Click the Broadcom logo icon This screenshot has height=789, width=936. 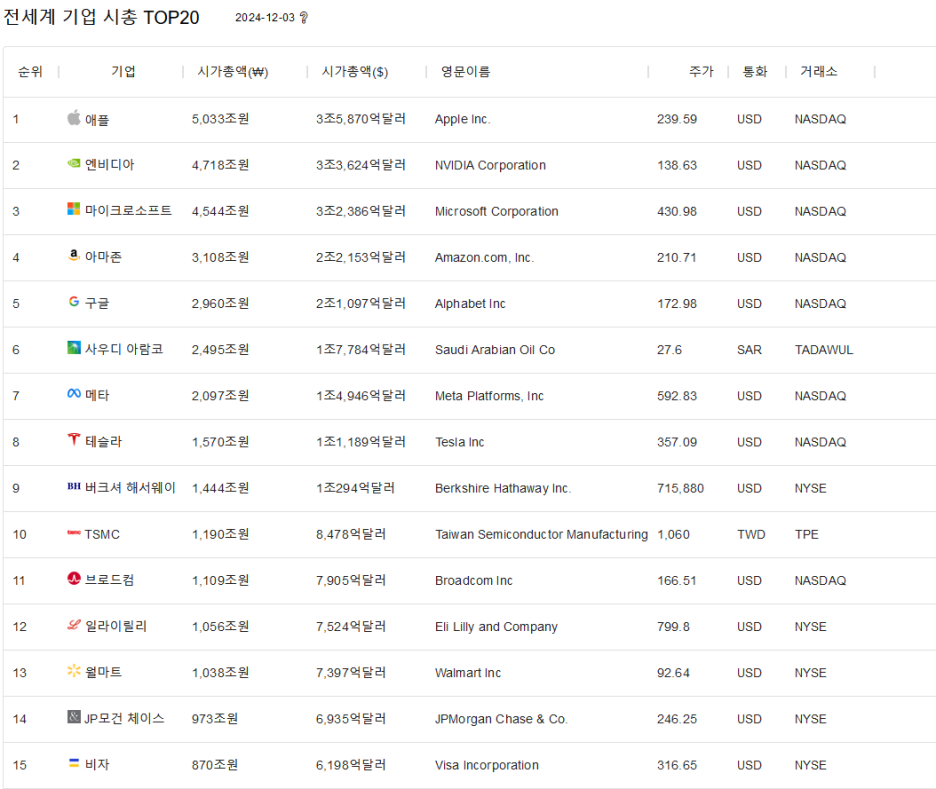click(73, 578)
